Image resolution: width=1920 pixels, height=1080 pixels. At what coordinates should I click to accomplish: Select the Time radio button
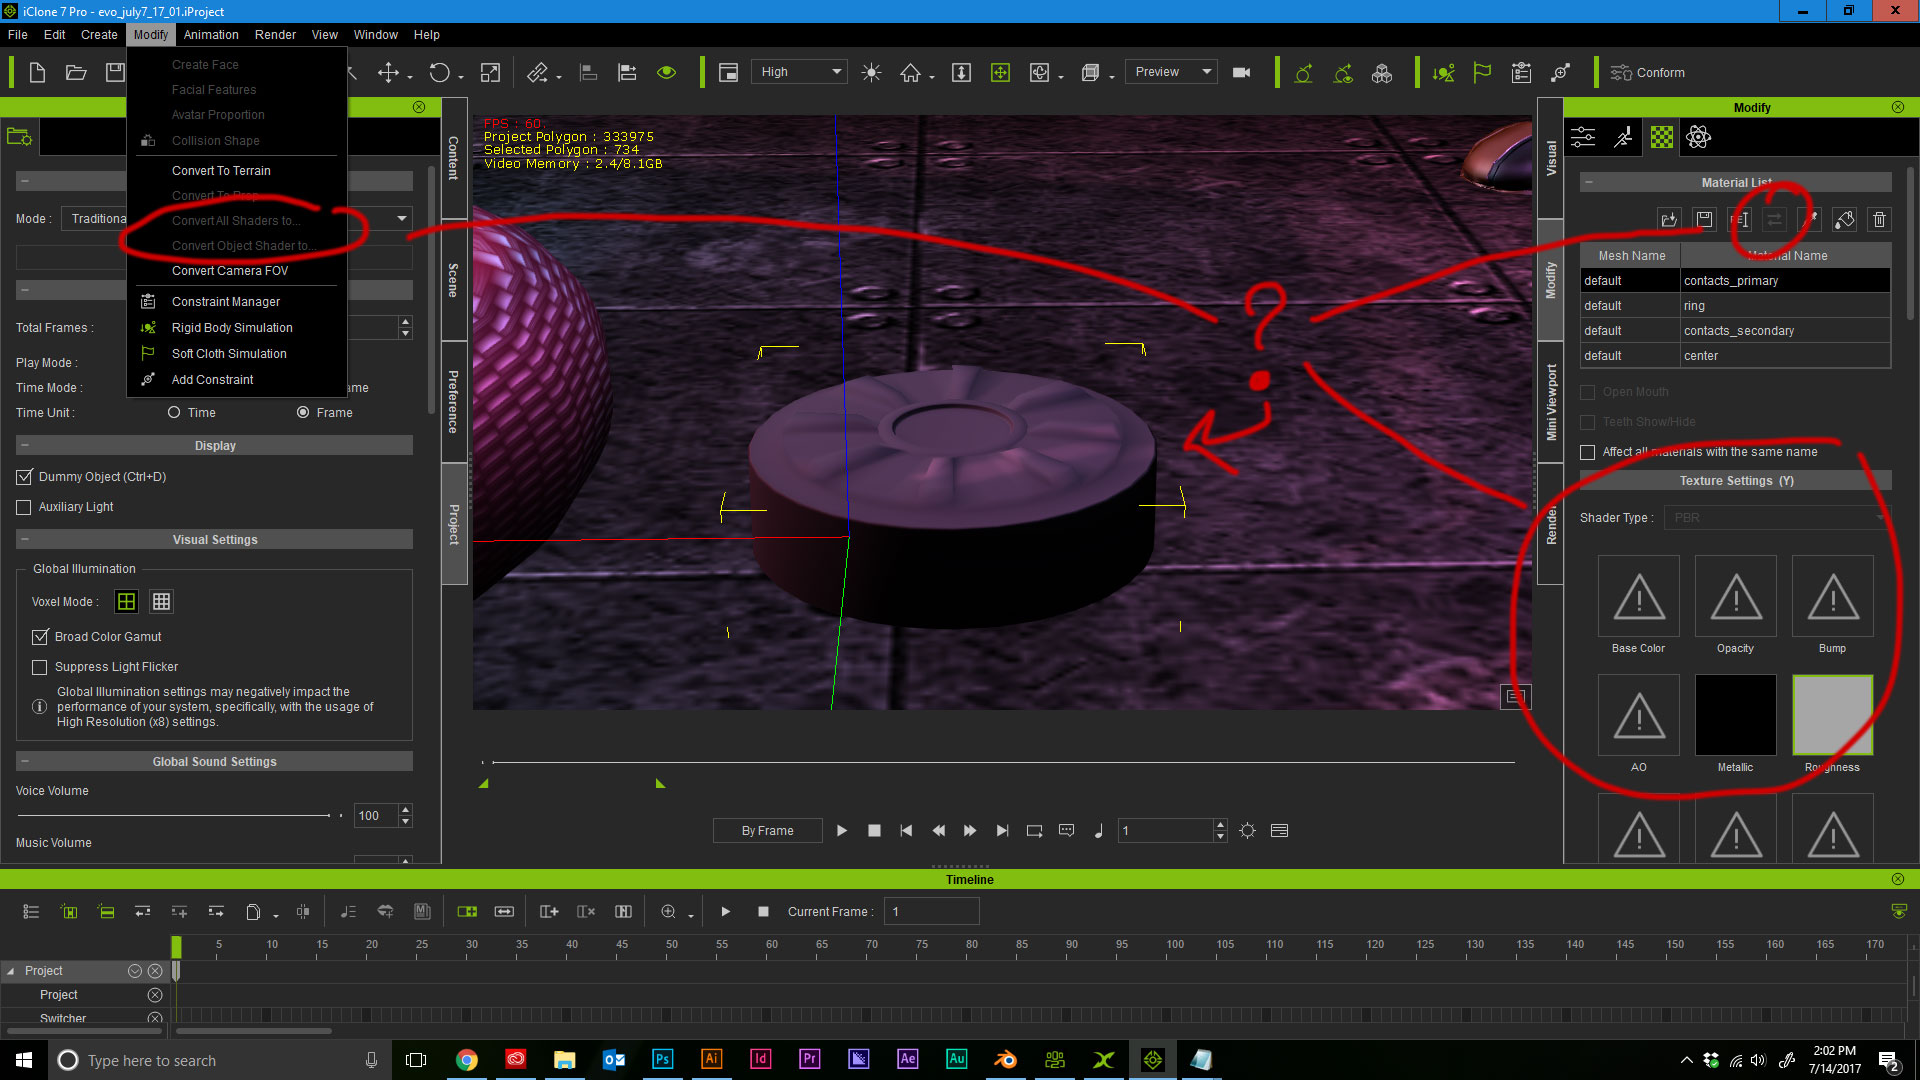(174, 413)
